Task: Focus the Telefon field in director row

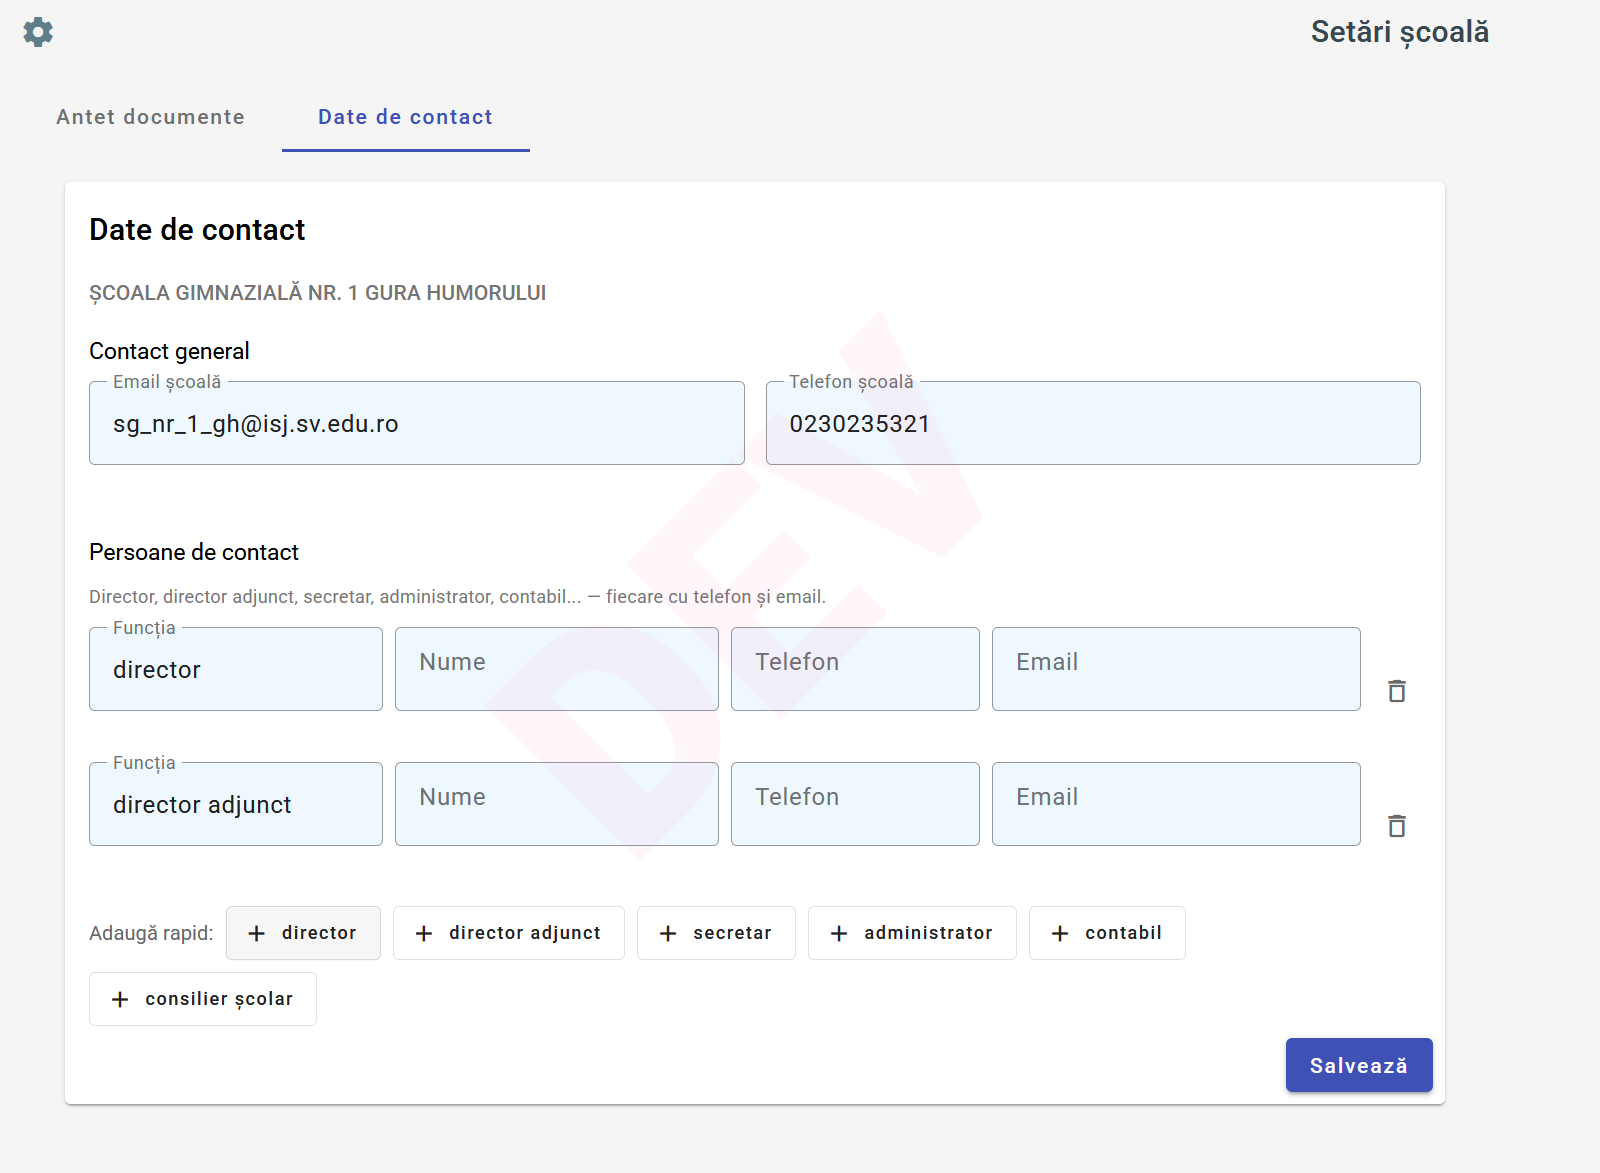Action: (855, 669)
